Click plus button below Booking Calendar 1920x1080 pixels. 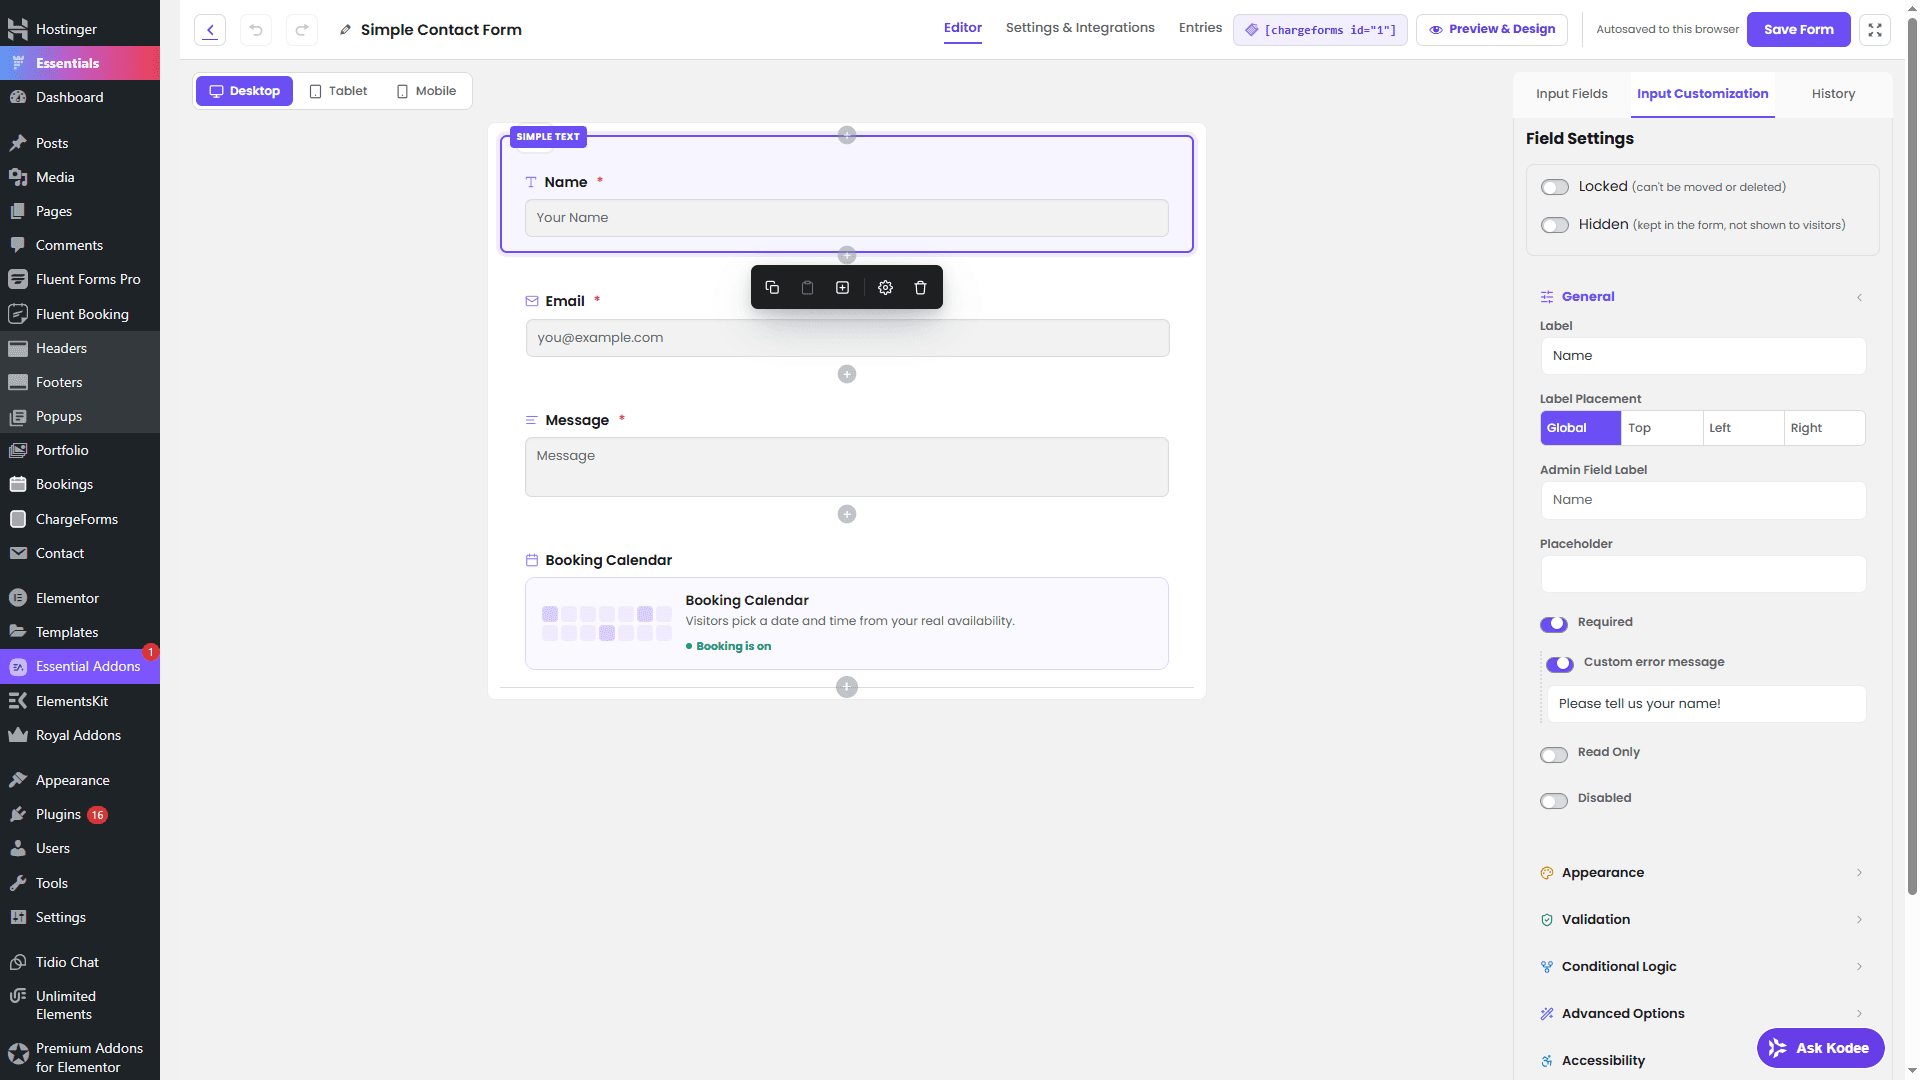(x=847, y=687)
